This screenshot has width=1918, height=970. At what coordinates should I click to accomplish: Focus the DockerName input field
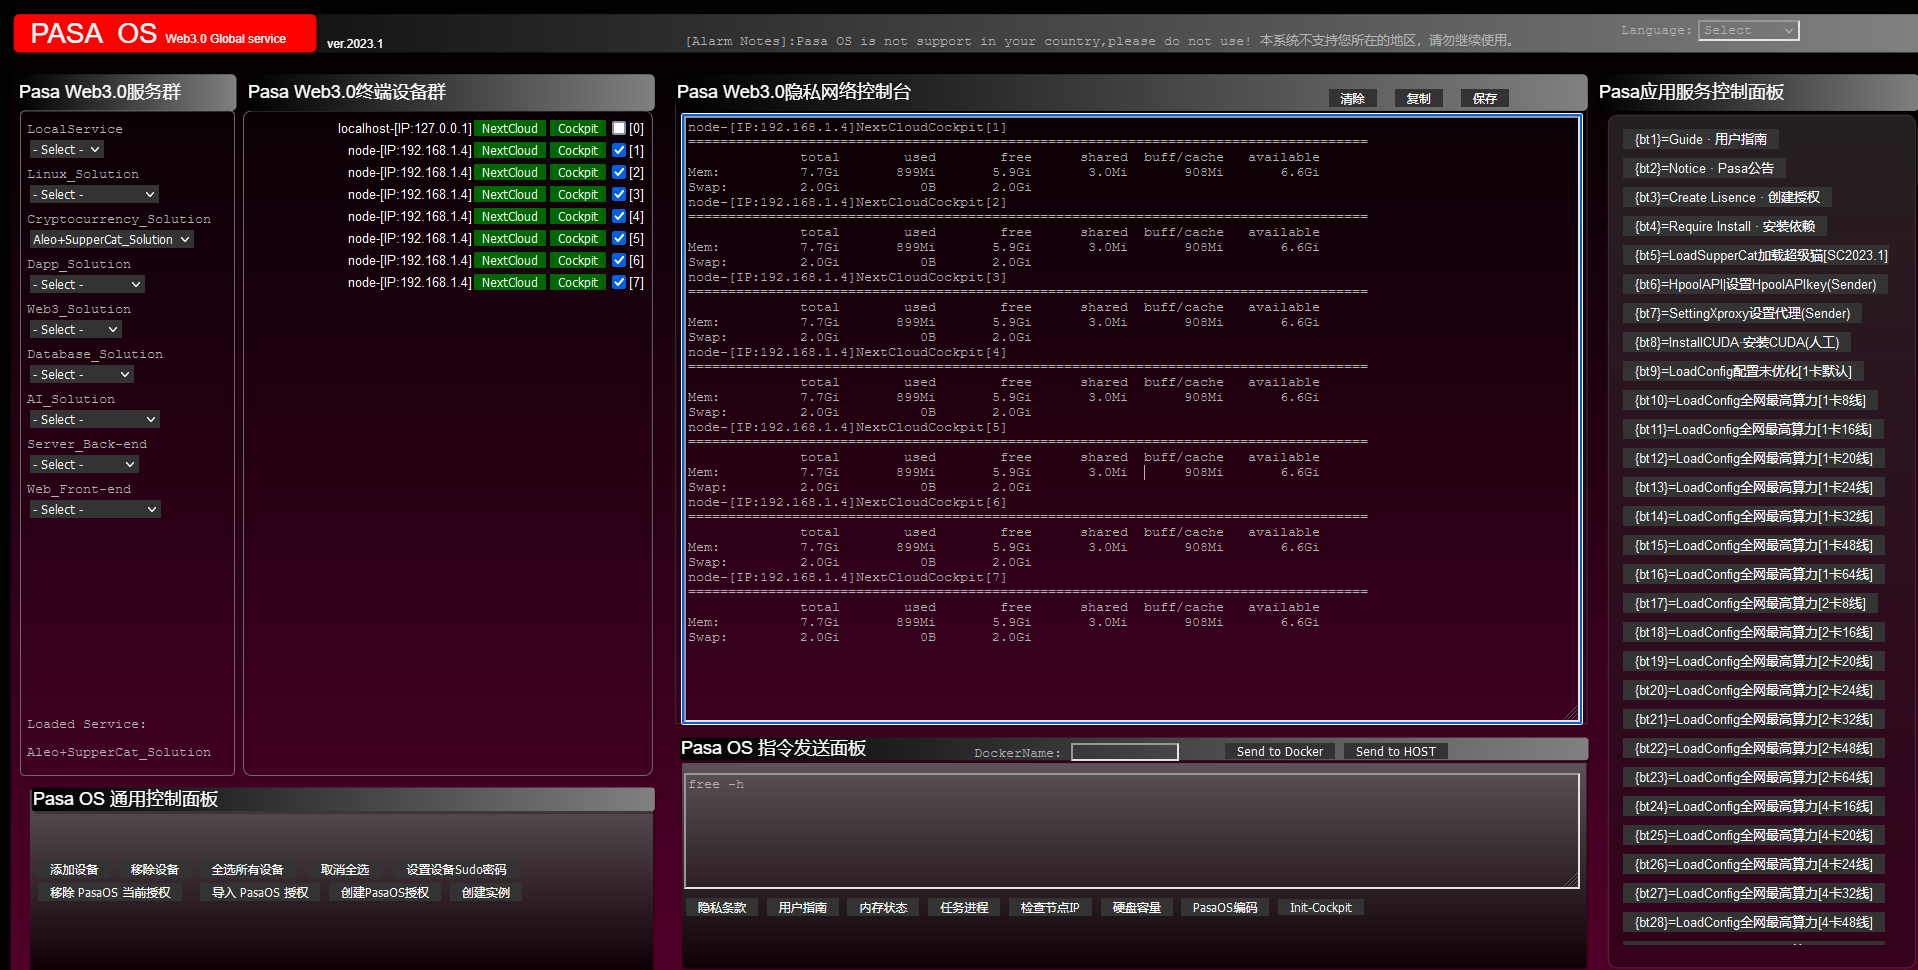point(1125,752)
